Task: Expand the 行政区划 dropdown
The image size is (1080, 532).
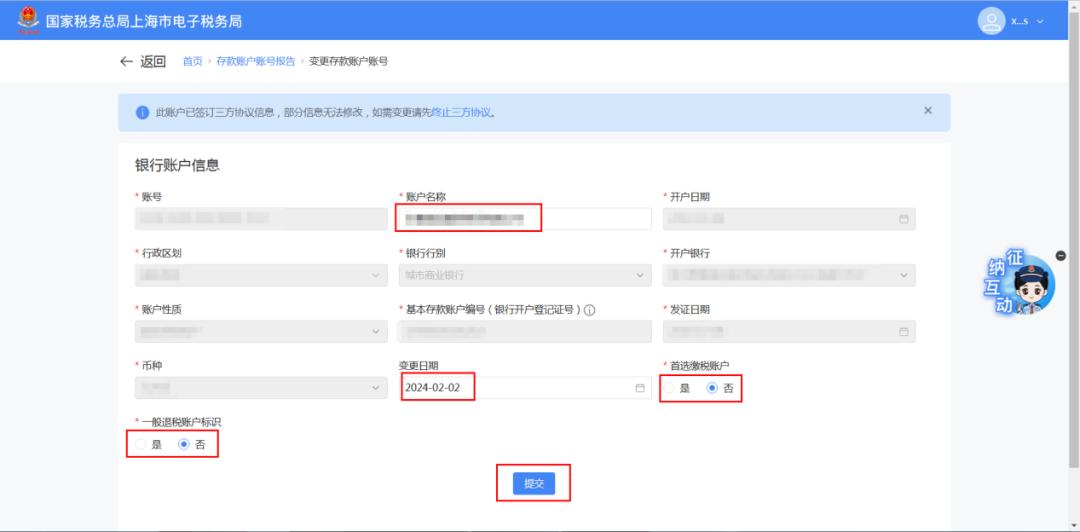Action: tap(260, 275)
